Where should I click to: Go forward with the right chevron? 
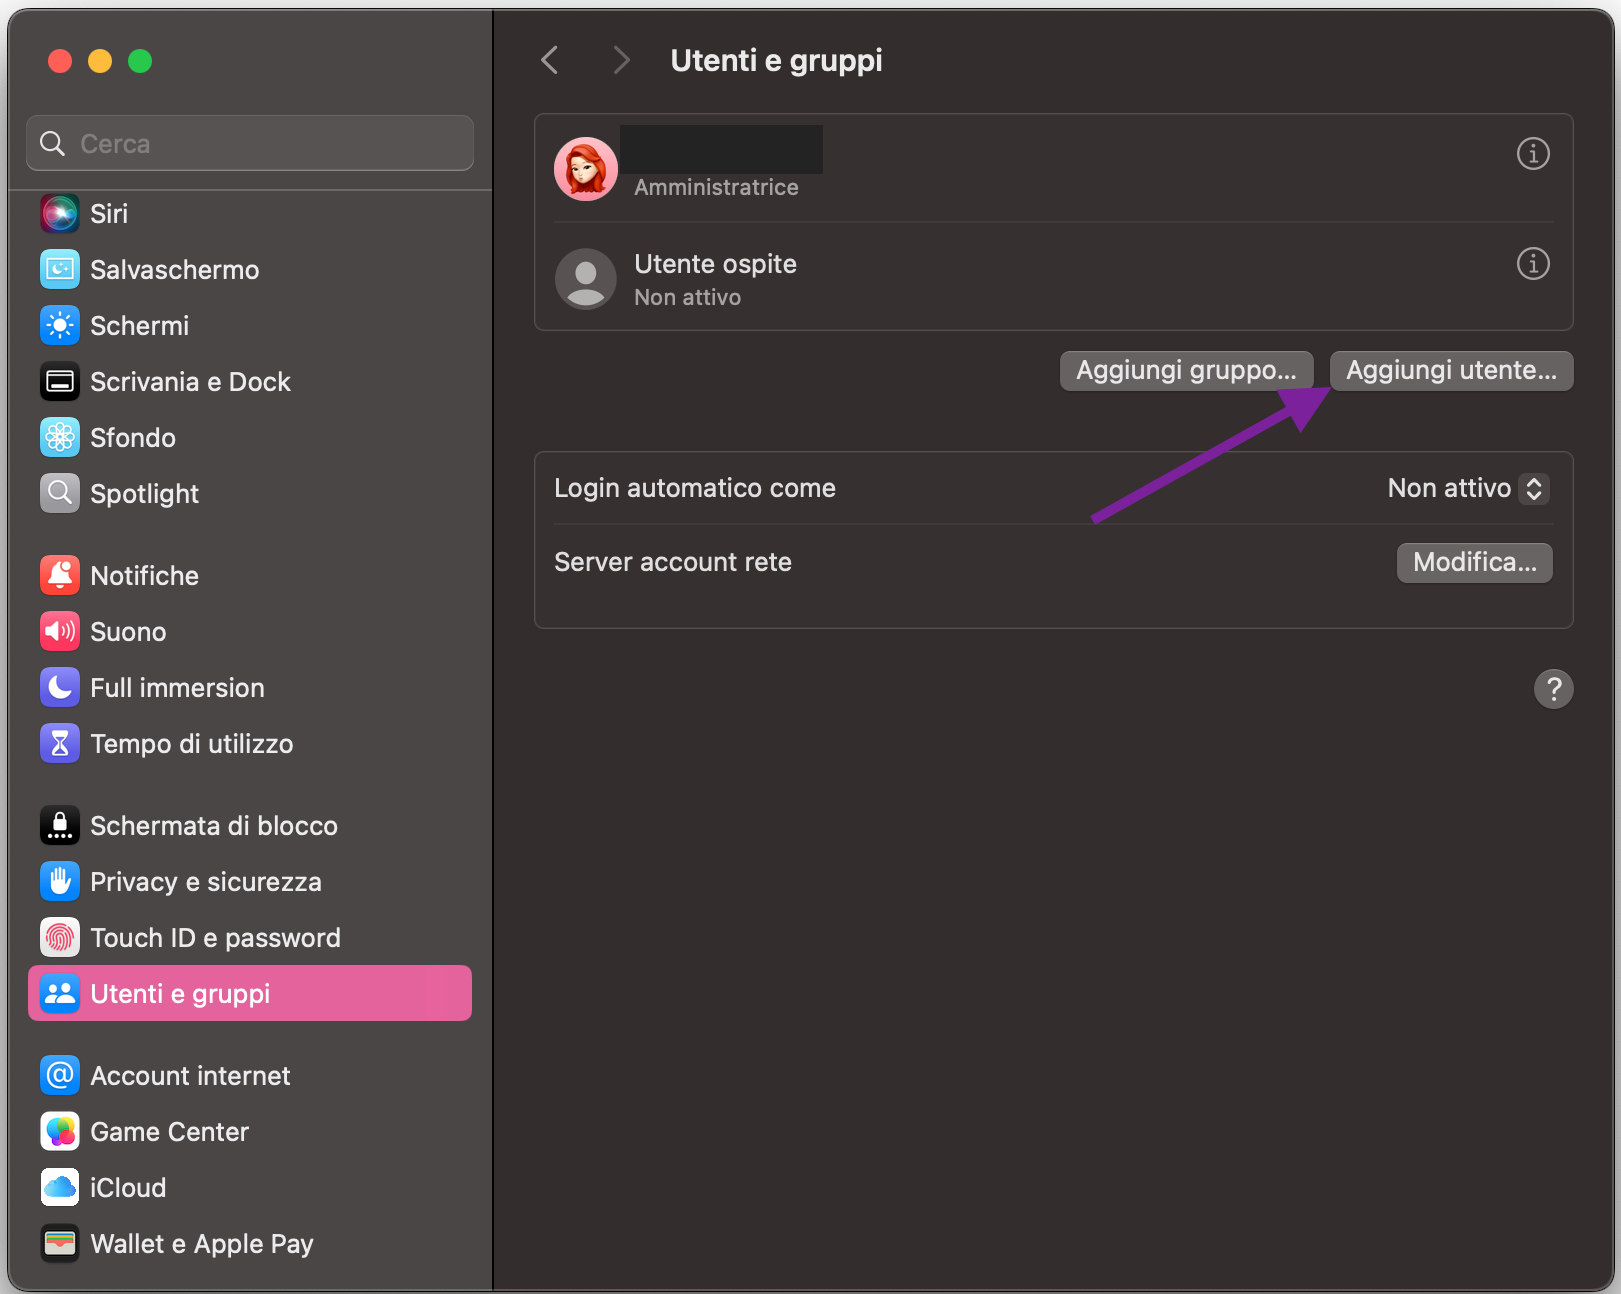pos(621,60)
